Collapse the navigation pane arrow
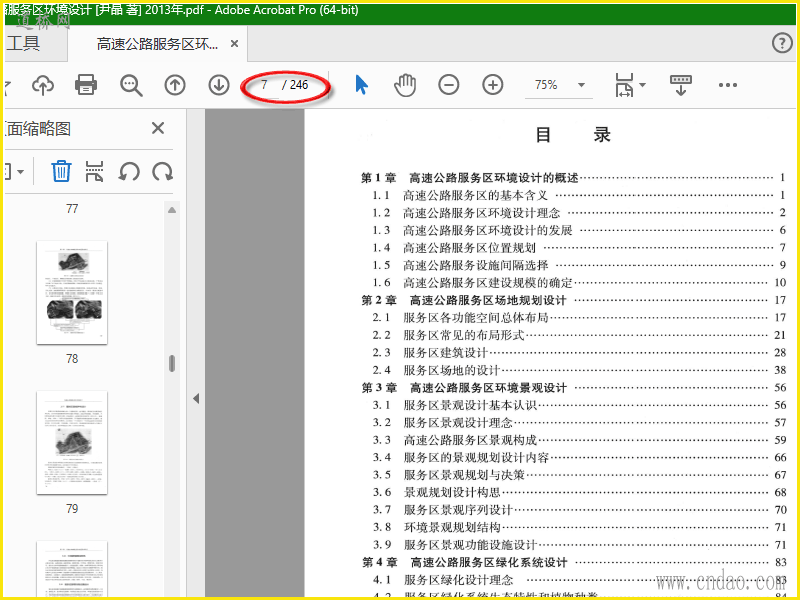This screenshot has height=600, width=800. pos(196,398)
